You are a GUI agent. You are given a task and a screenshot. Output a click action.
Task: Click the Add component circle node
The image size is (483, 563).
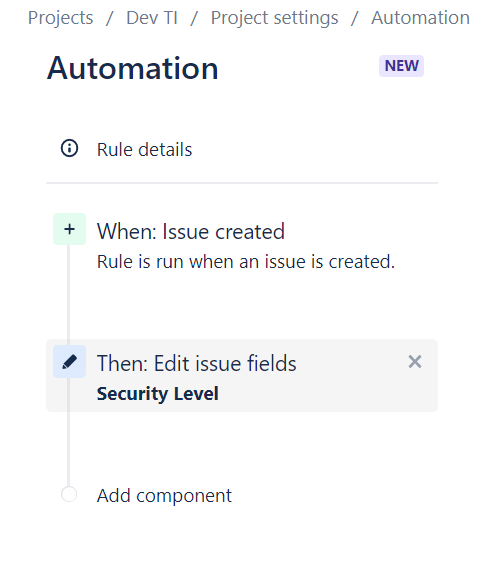point(69,494)
